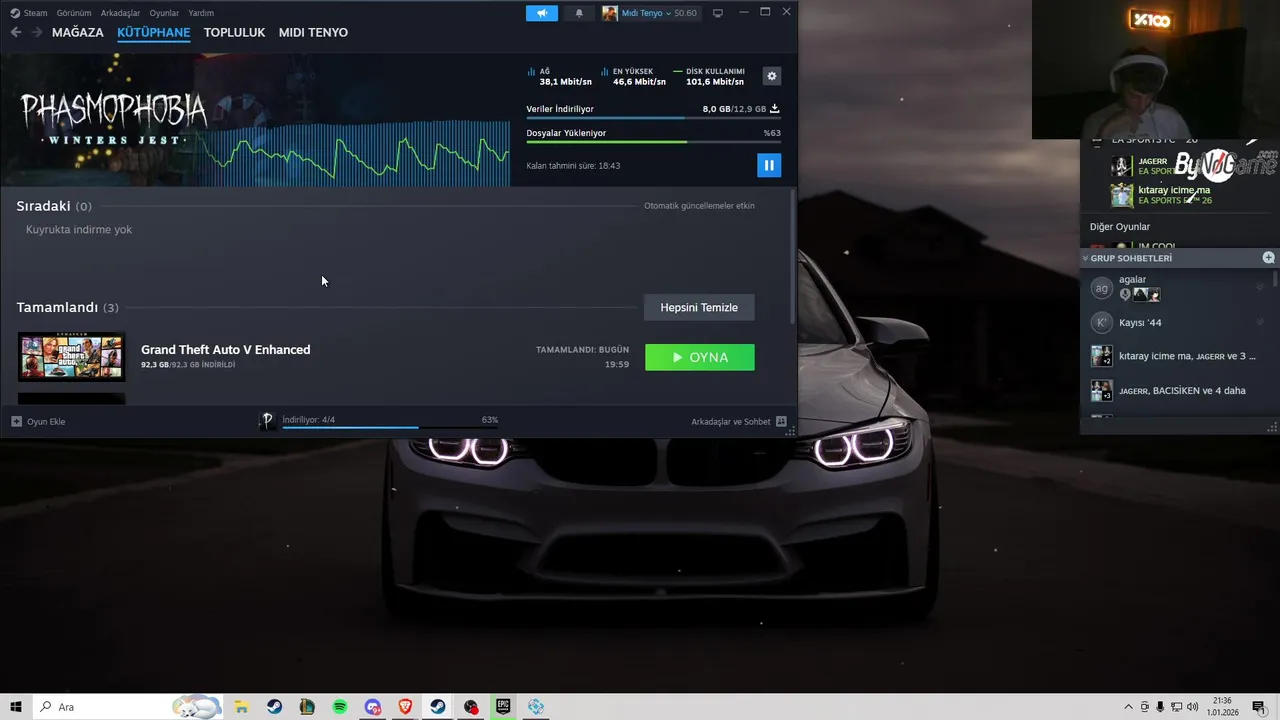Pause the Phasmophobia download
Viewport: 1280px width, 720px height.
pyautogui.click(x=769, y=165)
